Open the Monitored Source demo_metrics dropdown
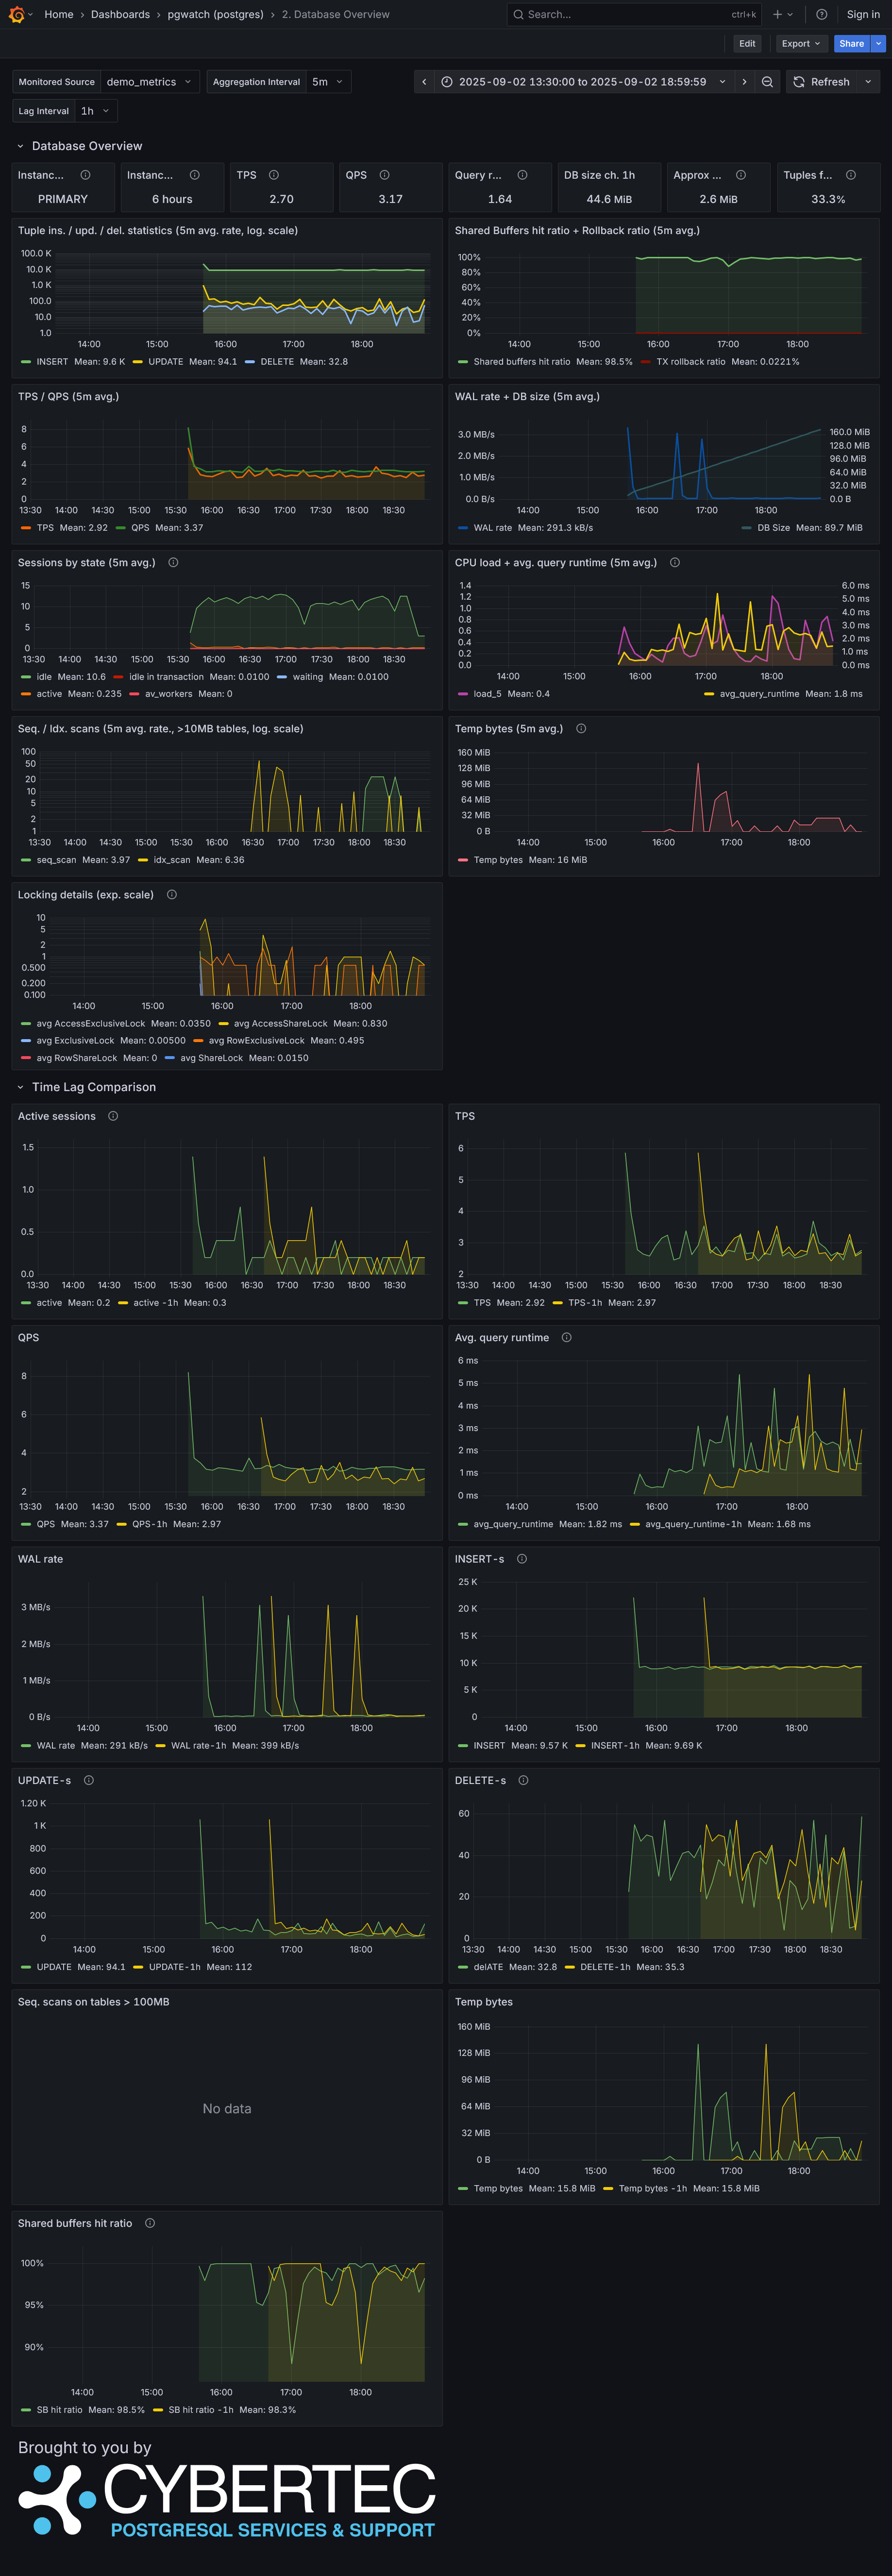 pos(150,82)
